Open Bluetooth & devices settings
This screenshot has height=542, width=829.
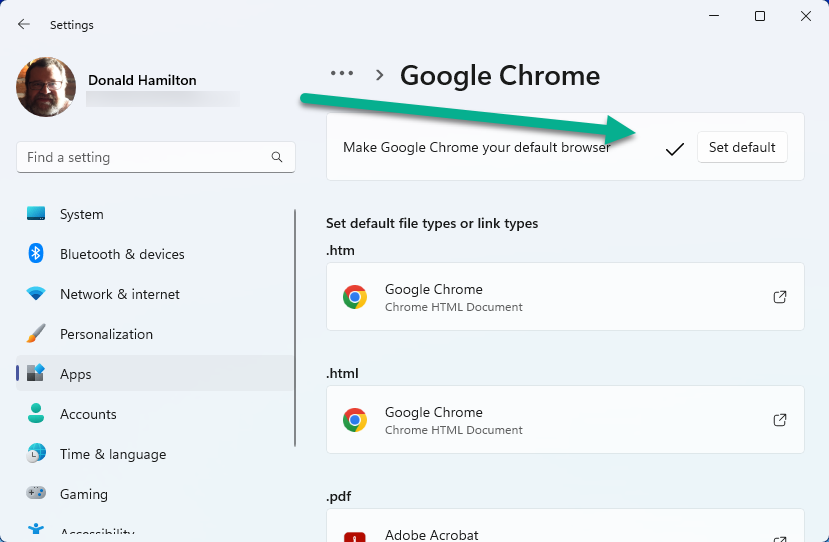(x=155, y=254)
